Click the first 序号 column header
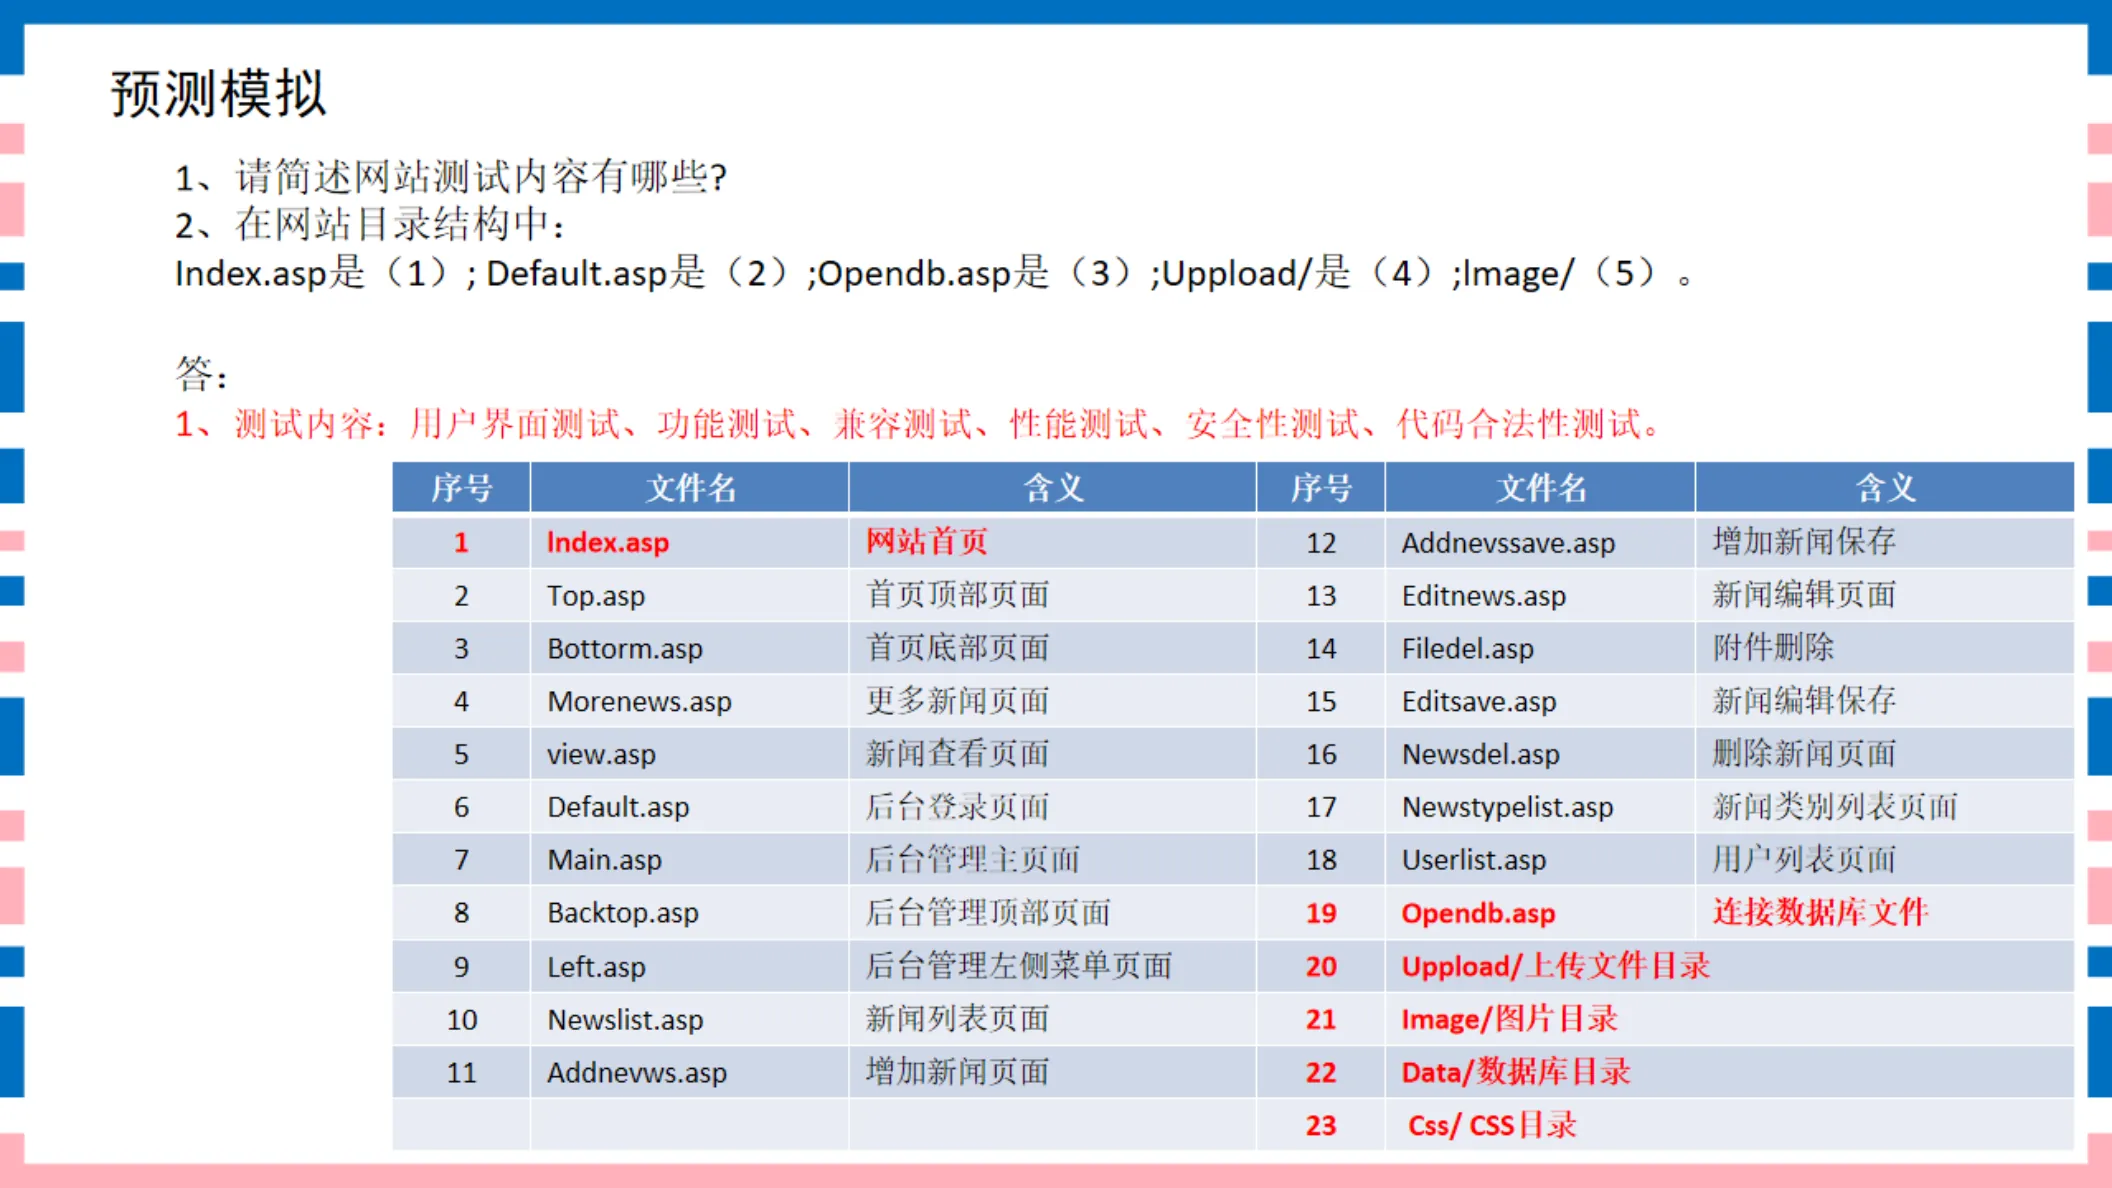This screenshot has height=1188, width=2112. (x=461, y=488)
